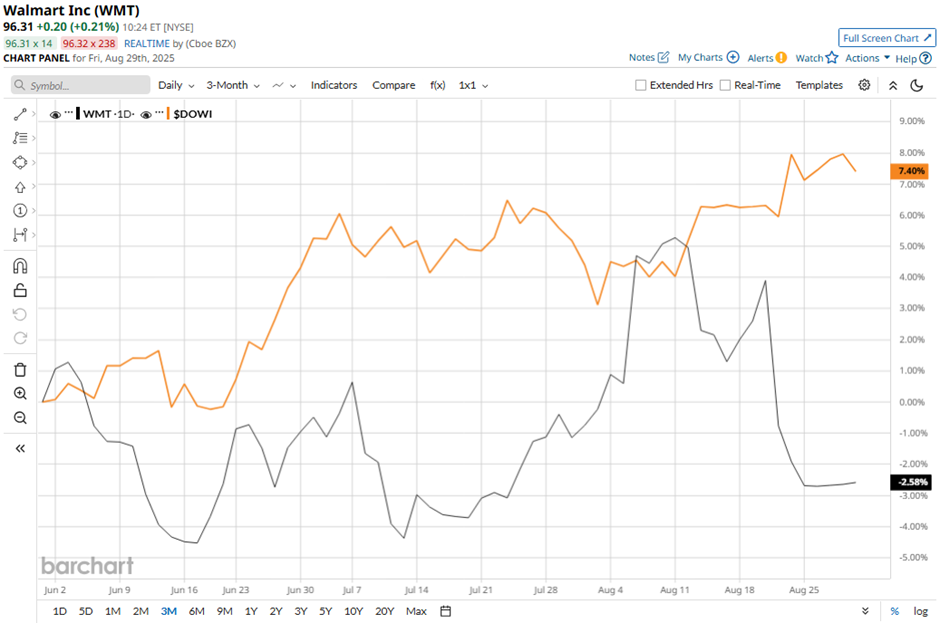Open the Templates menu
940x623 pixels.
[x=819, y=85]
